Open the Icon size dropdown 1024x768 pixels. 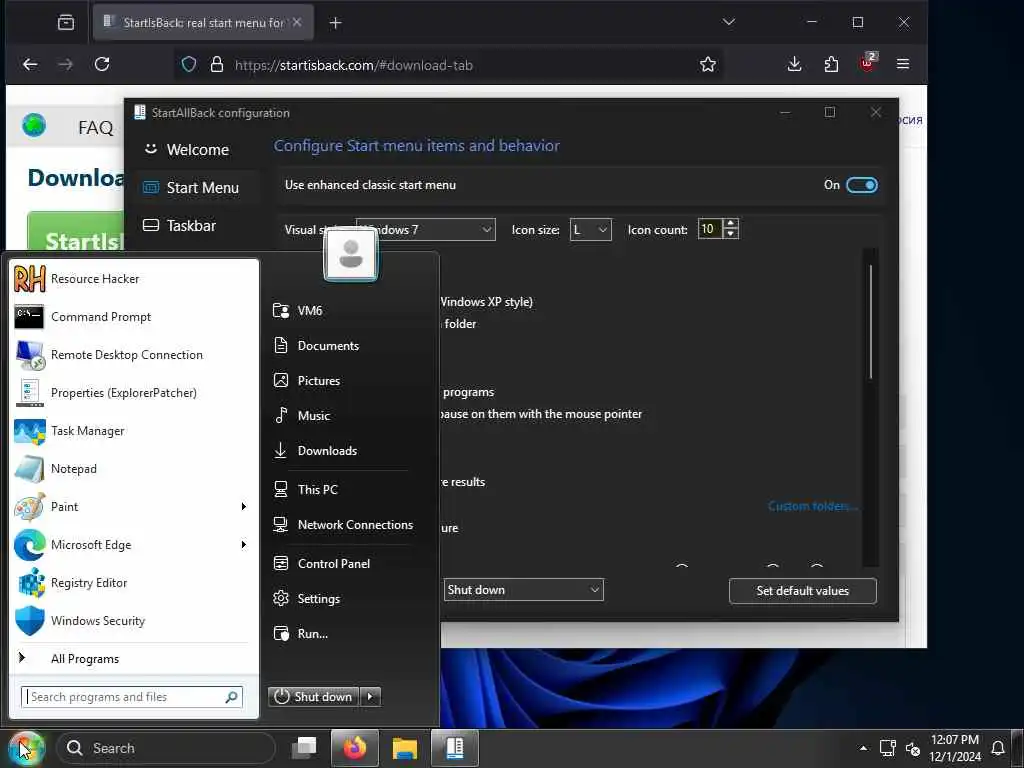[x=590, y=229]
